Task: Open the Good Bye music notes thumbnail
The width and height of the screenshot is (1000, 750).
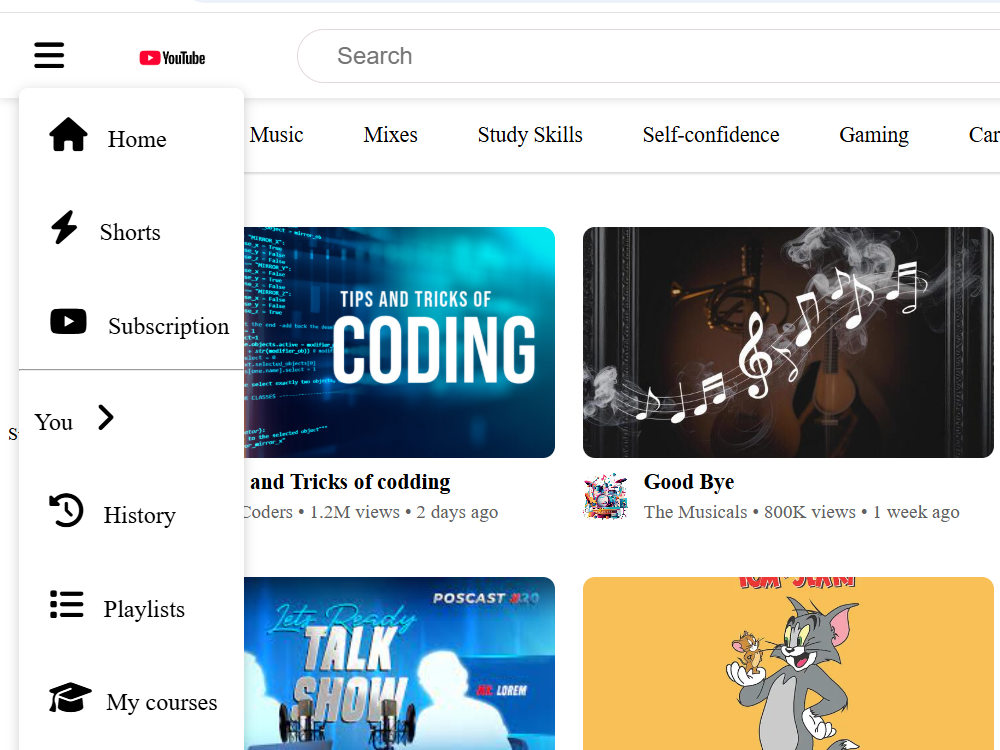Action: click(x=788, y=342)
